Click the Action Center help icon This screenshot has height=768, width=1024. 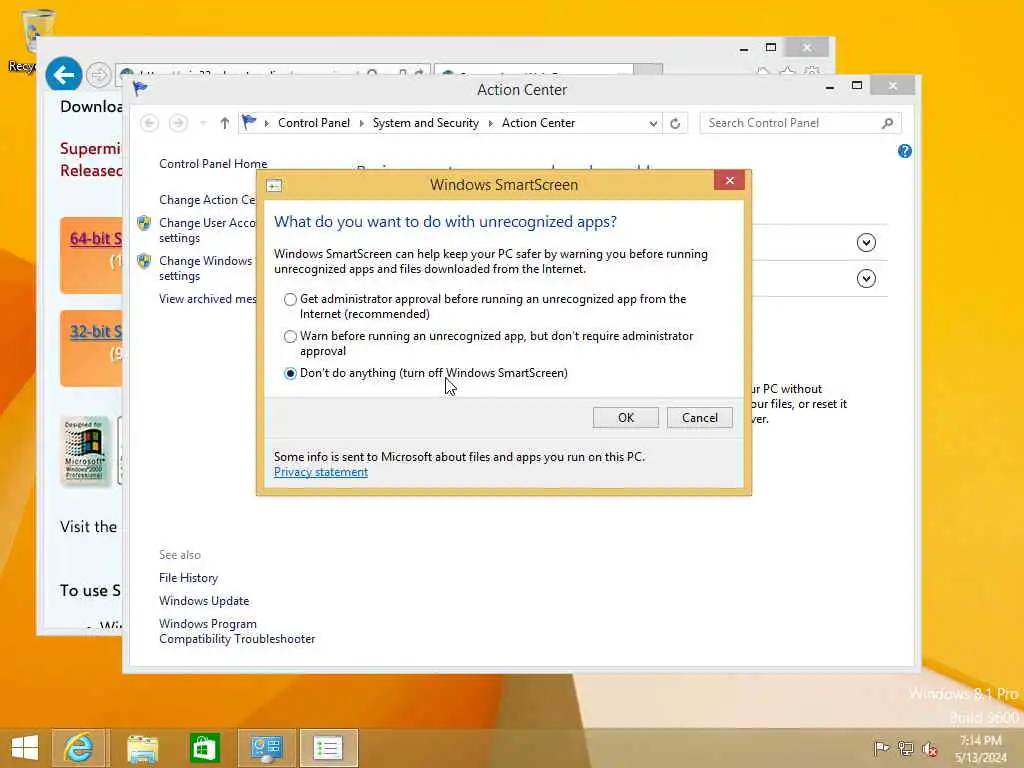click(904, 151)
